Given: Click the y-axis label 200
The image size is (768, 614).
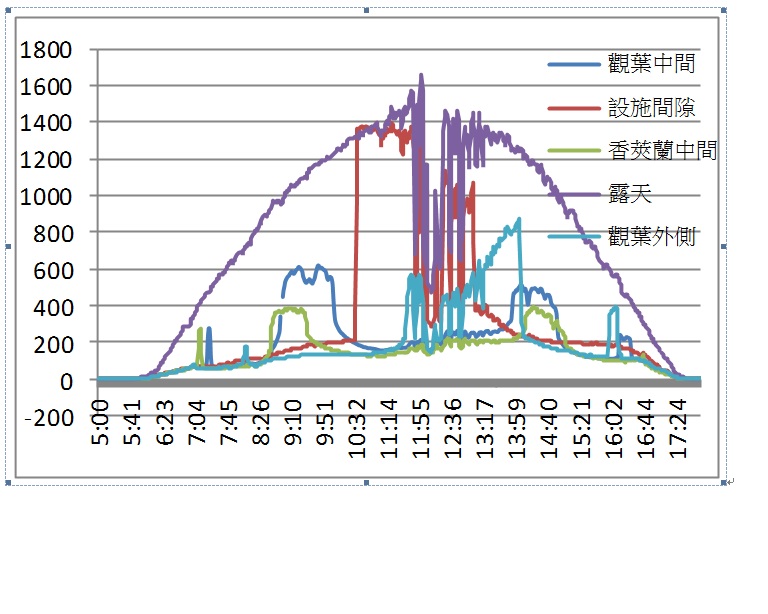Looking at the screenshot, I should tap(53, 344).
